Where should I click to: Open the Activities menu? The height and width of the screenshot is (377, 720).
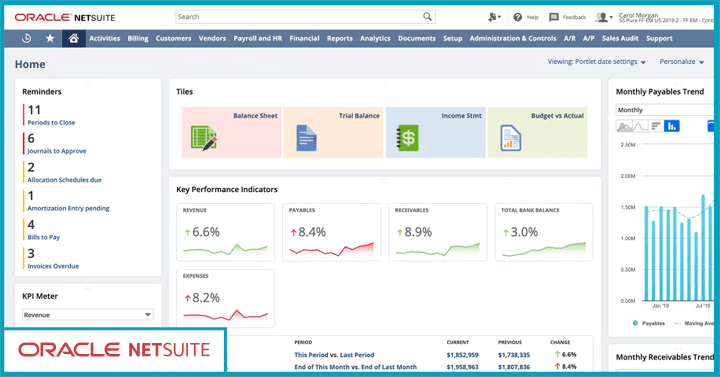tap(104, 39)
